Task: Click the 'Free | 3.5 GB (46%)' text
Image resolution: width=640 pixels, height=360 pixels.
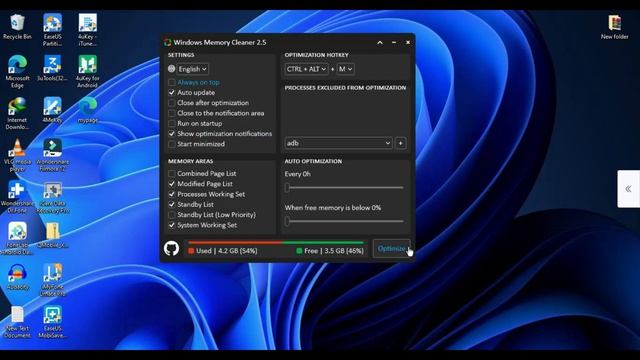Action: coord(333,251)
